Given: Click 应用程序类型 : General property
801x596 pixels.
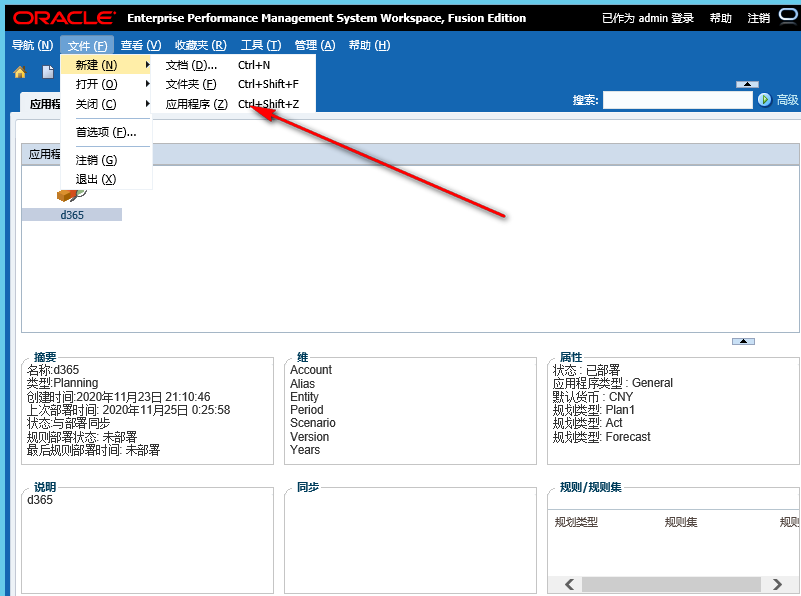Looking at the screenshot, I should [x=612, y=383].
